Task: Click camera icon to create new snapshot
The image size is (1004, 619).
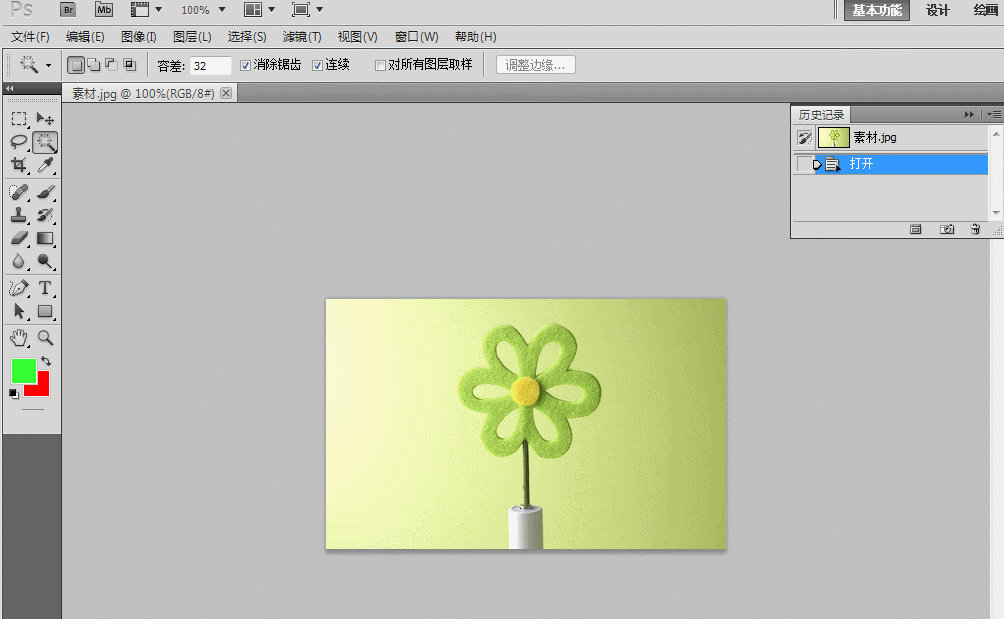Action: [x=946, y=229]
